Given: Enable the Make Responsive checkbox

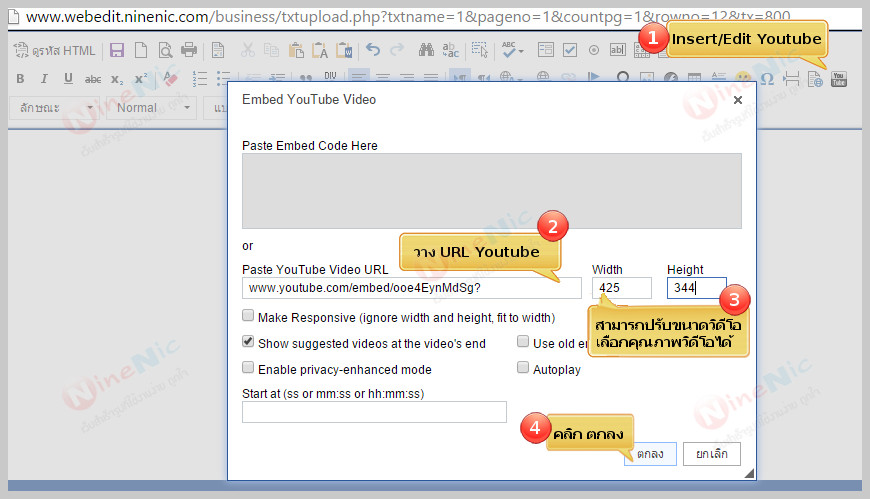Looking at the screenshot, I should pyautogui.click(x=248, y=316).
